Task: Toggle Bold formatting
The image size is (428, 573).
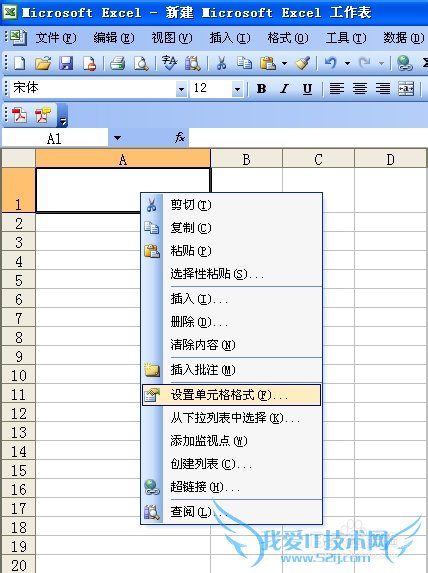Action: point(261,88)
